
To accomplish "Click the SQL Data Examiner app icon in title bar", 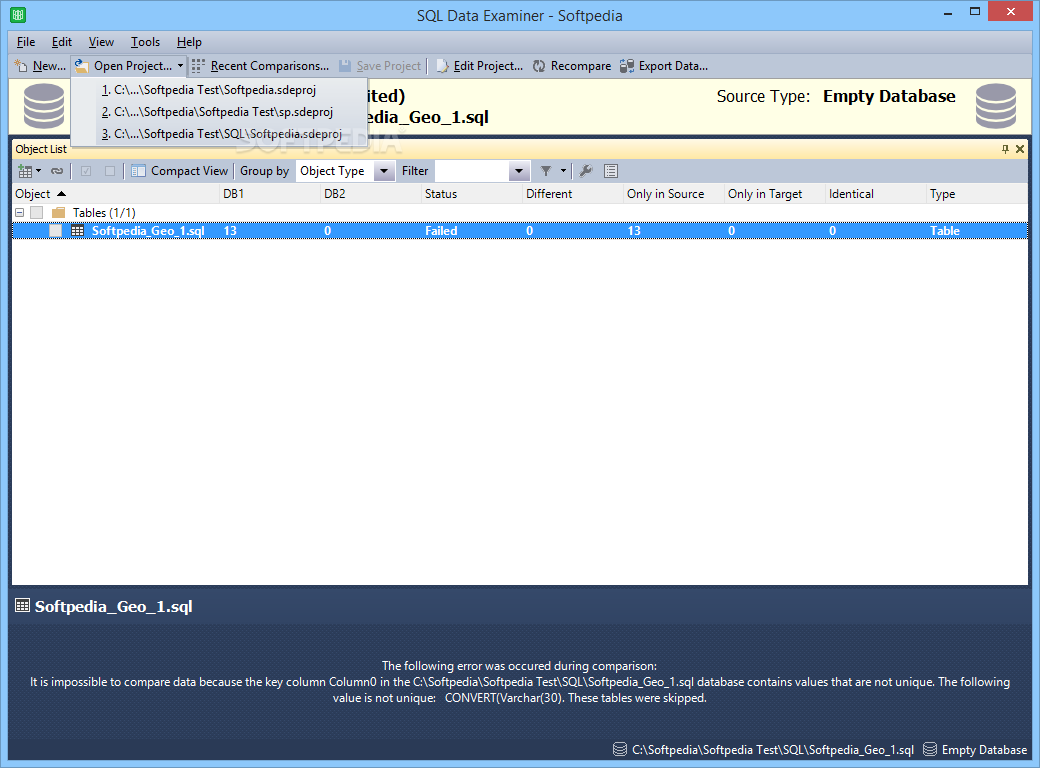I will click(x=18, y=14).
